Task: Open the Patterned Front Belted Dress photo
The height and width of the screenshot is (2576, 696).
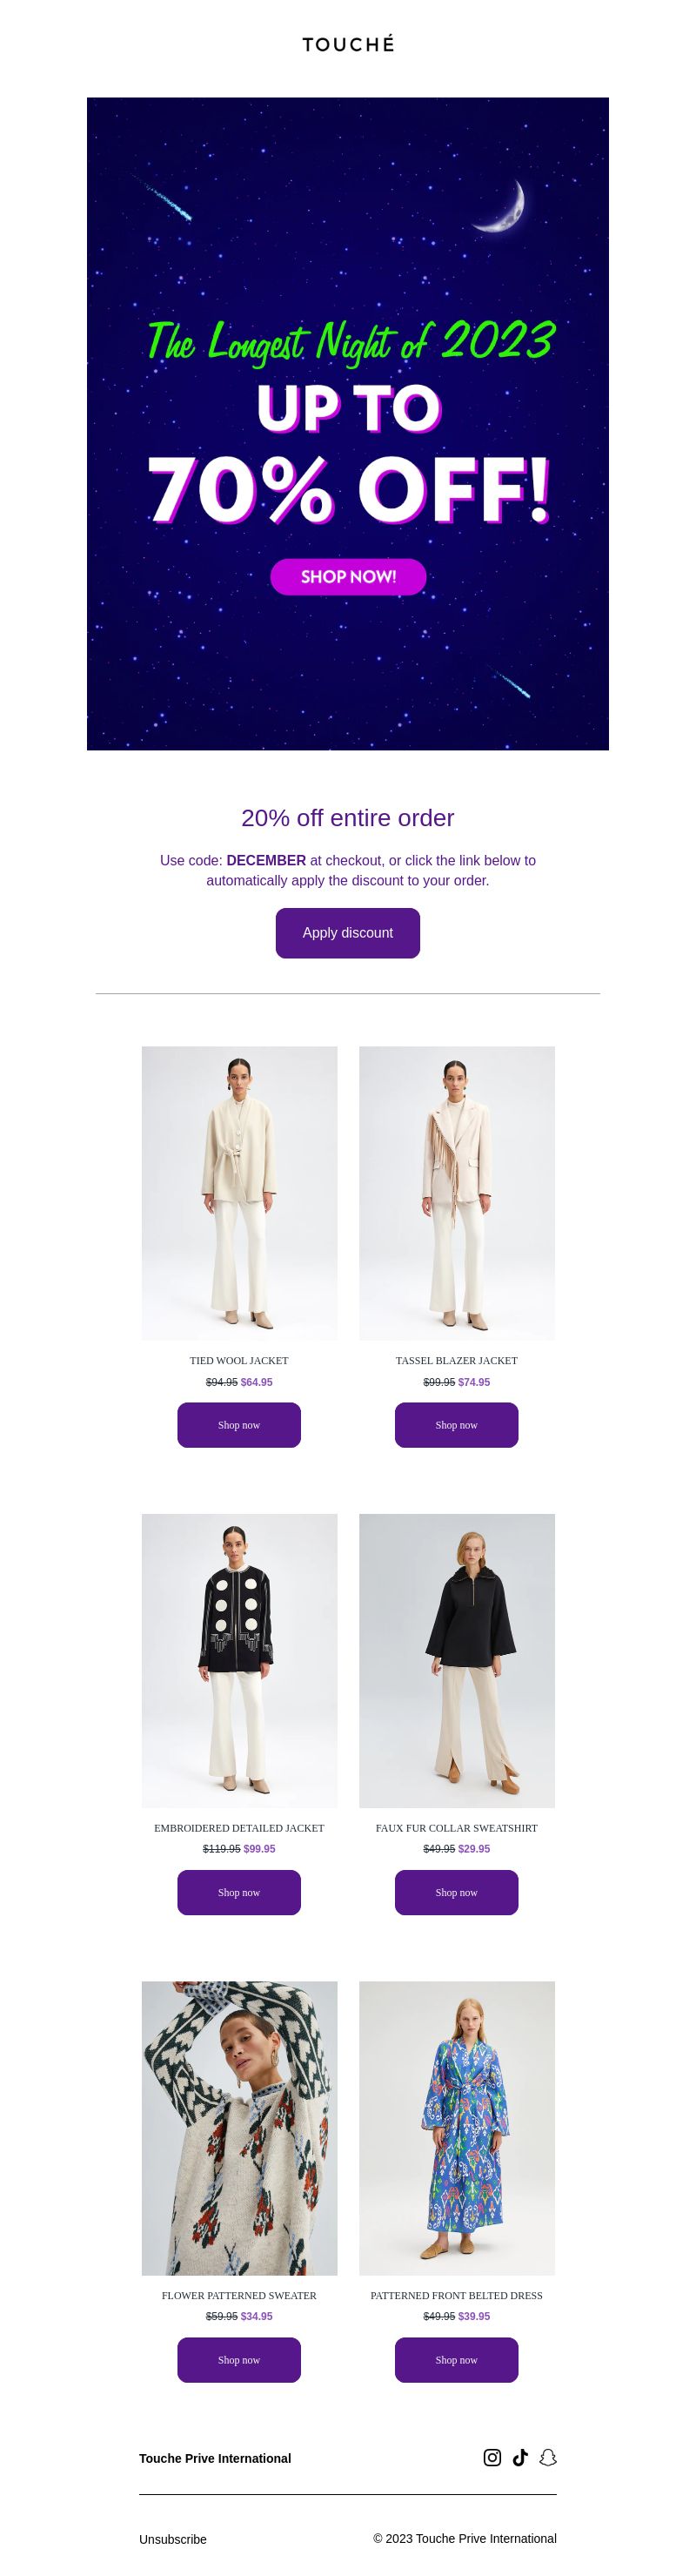Action: tap(457, 2128)
